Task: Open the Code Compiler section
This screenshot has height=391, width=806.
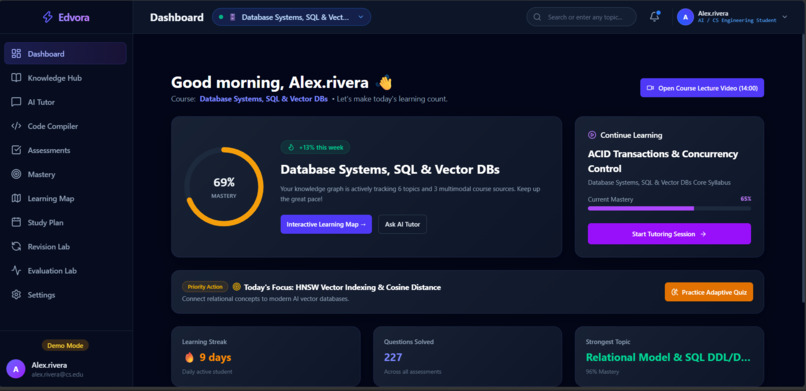Action: tap(65, 126)
